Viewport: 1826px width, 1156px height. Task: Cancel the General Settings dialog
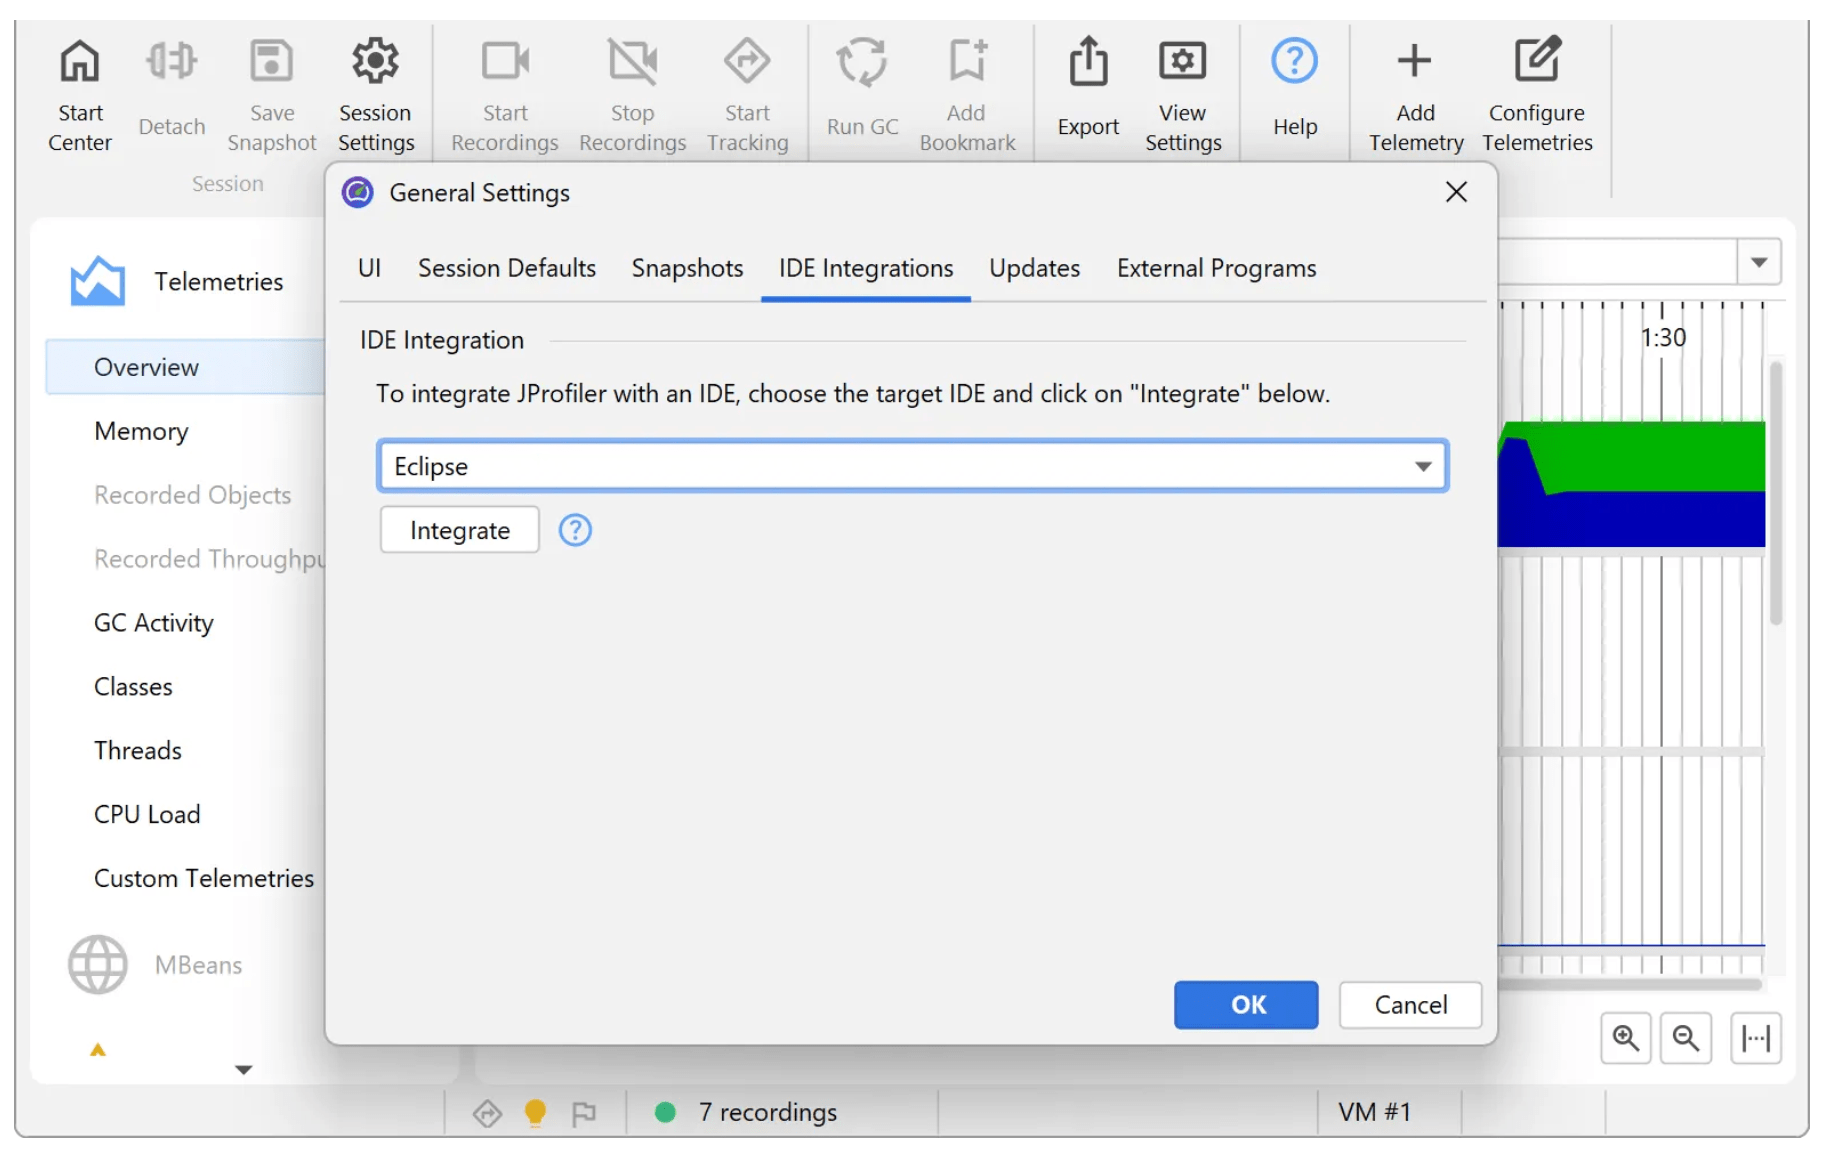click(x=1411, y=1004)
